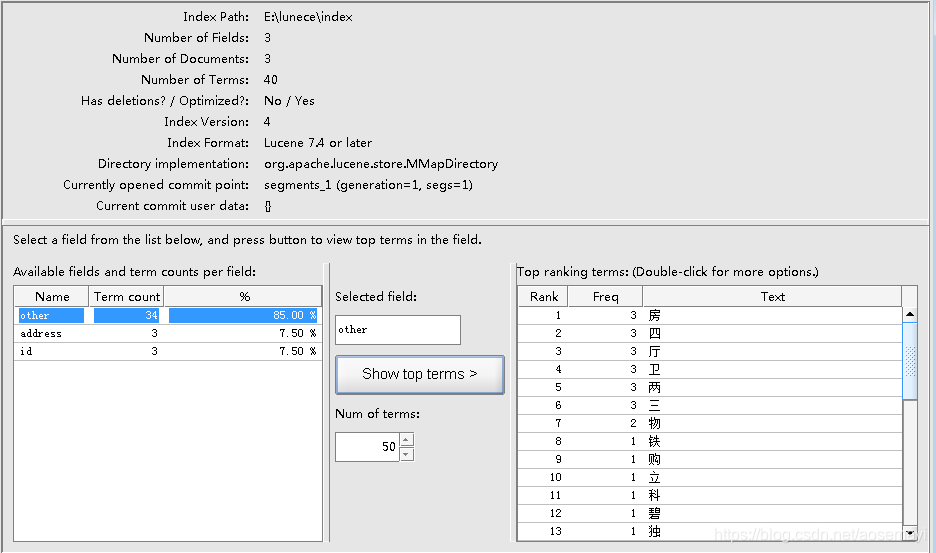Select rank 5 term row 两

(709, 387)
